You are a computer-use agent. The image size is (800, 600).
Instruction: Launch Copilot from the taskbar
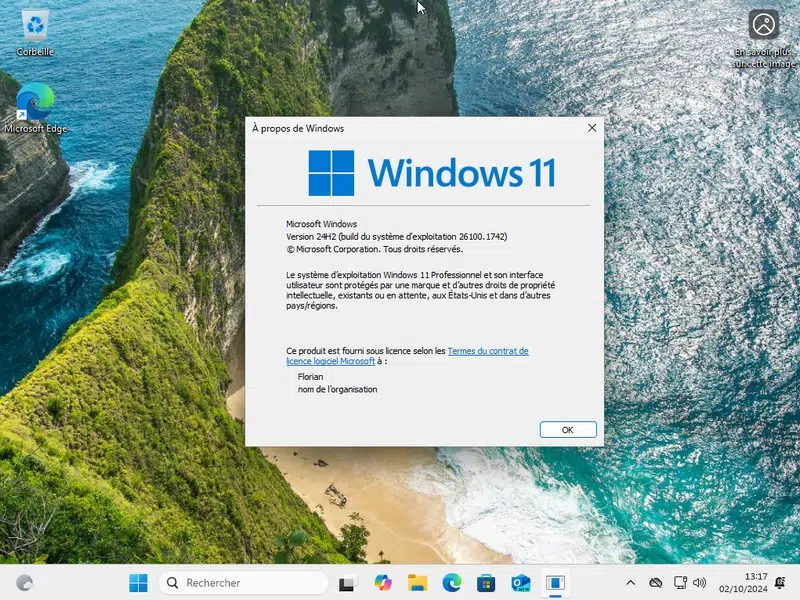[x=383, y=583]
